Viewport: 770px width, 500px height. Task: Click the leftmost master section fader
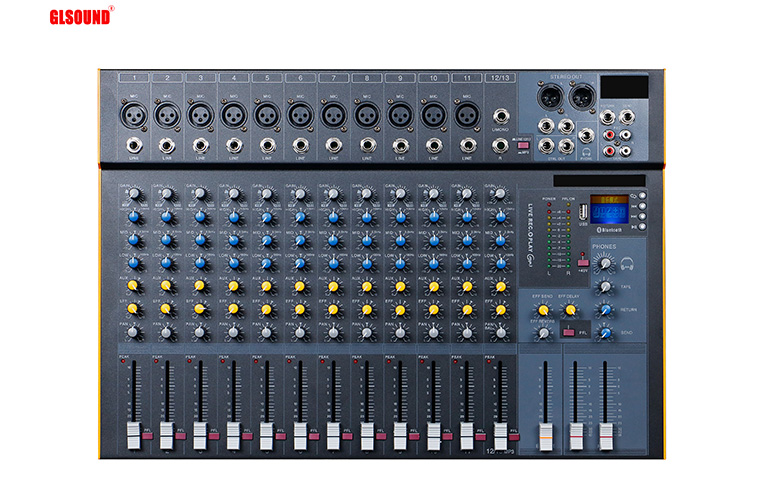click(545, 436)
